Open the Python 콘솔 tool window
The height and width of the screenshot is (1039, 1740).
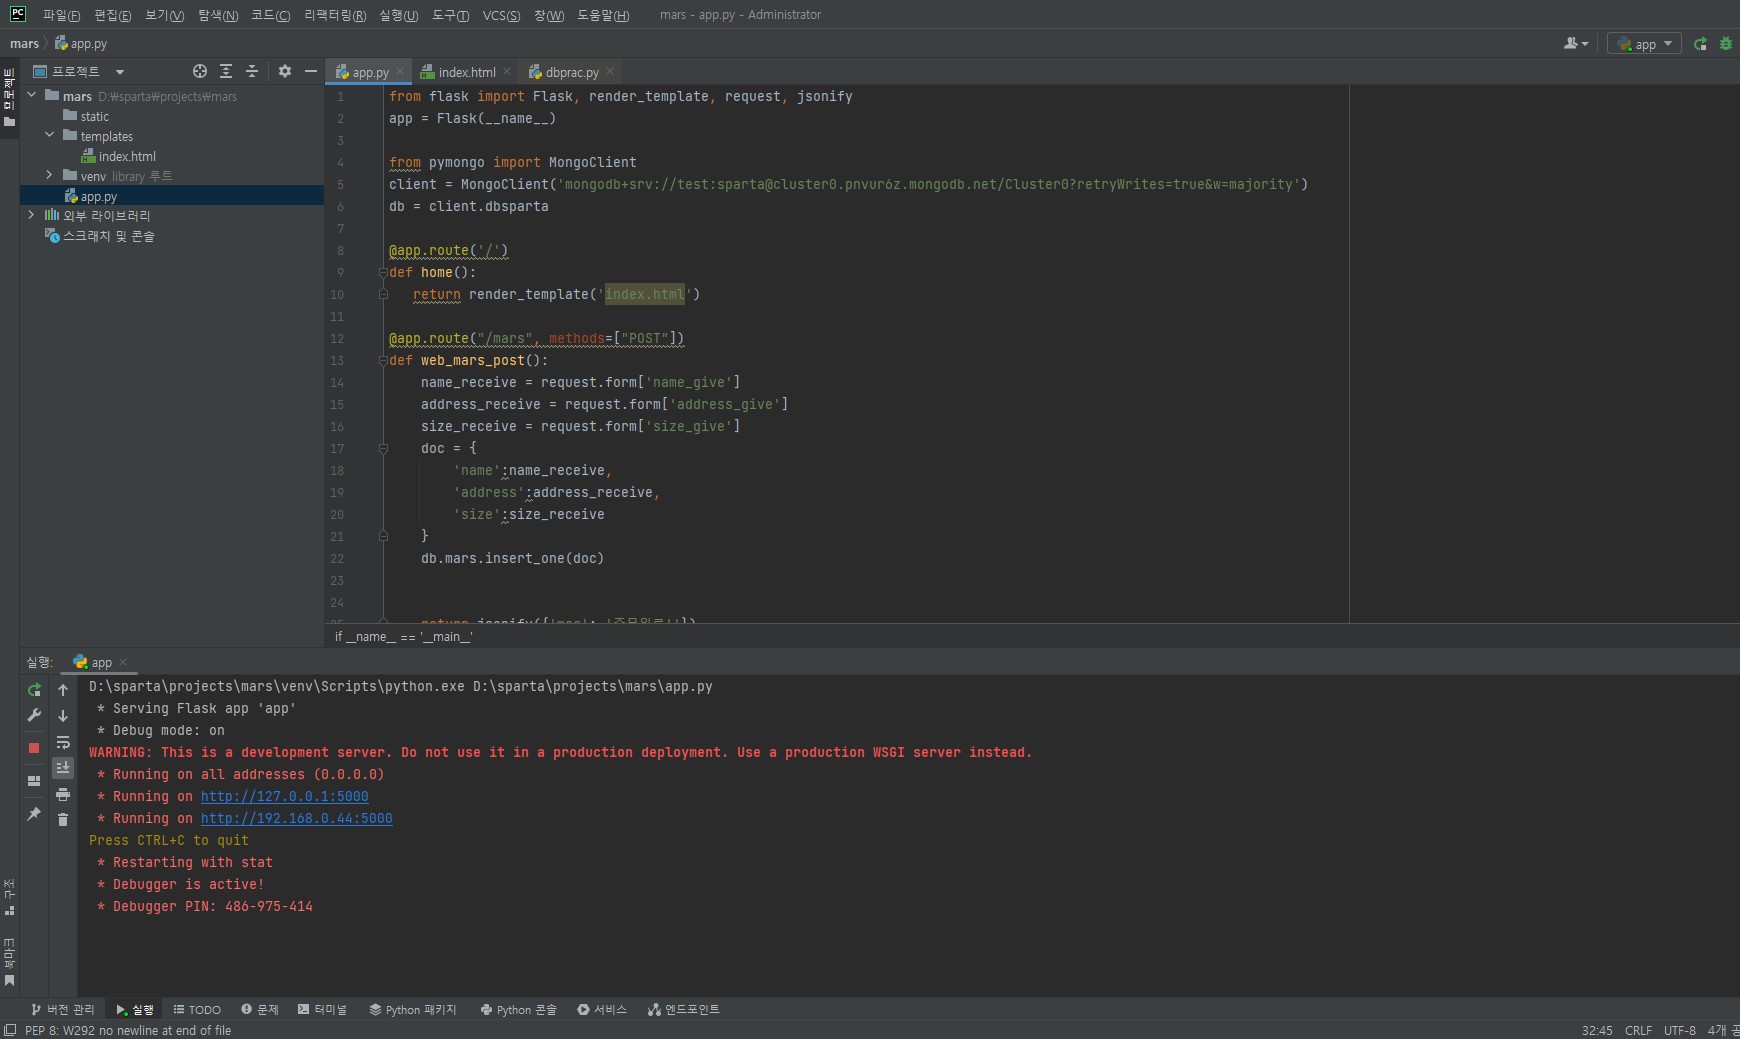pyautogui.click(x=518, y=1009)
